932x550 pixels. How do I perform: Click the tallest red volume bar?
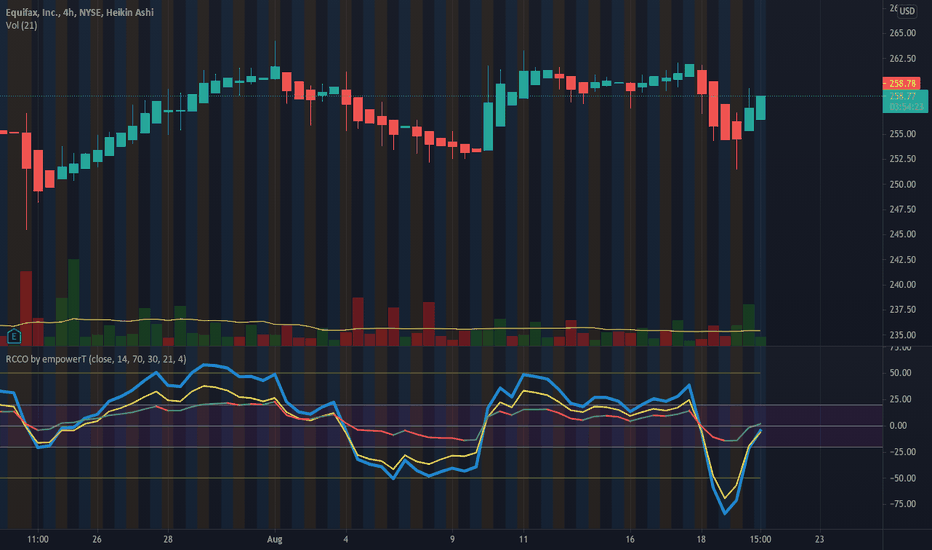26,309
